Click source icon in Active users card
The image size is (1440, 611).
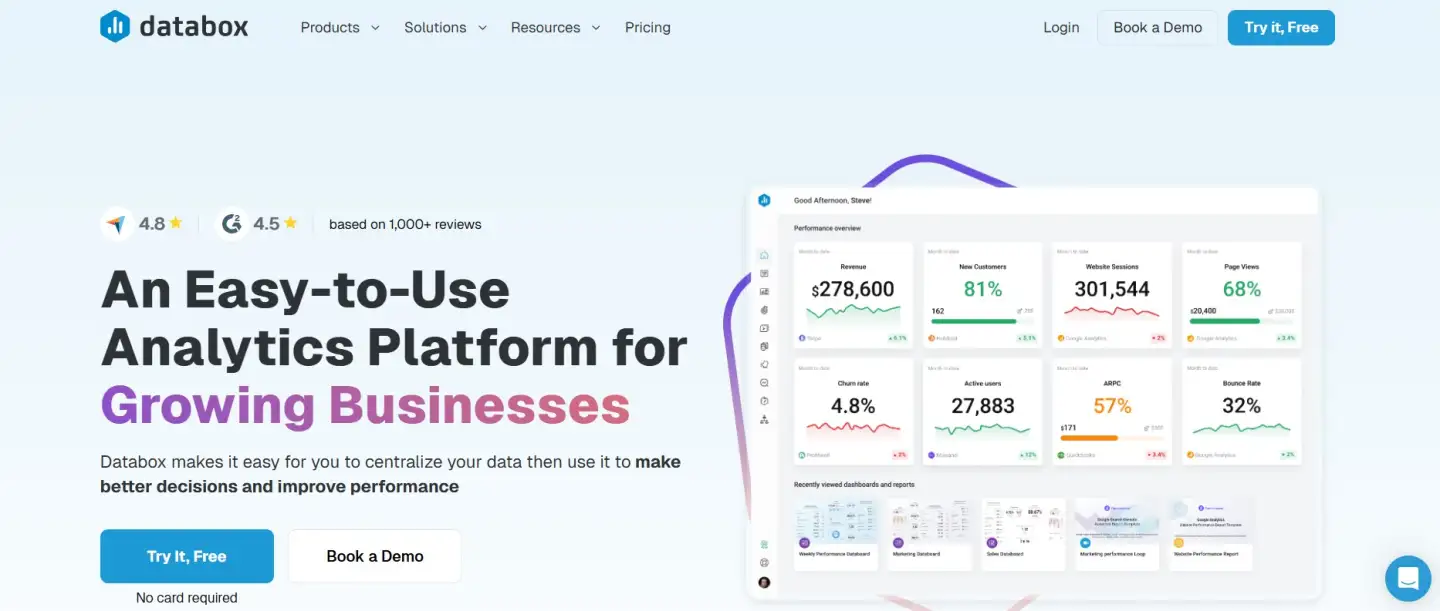931,455
